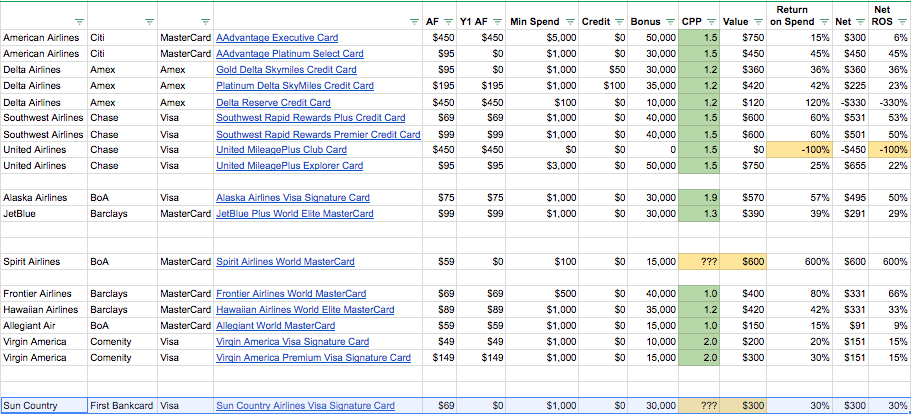
Task: Select the $50 Credit cell
Action: (604, 70)
